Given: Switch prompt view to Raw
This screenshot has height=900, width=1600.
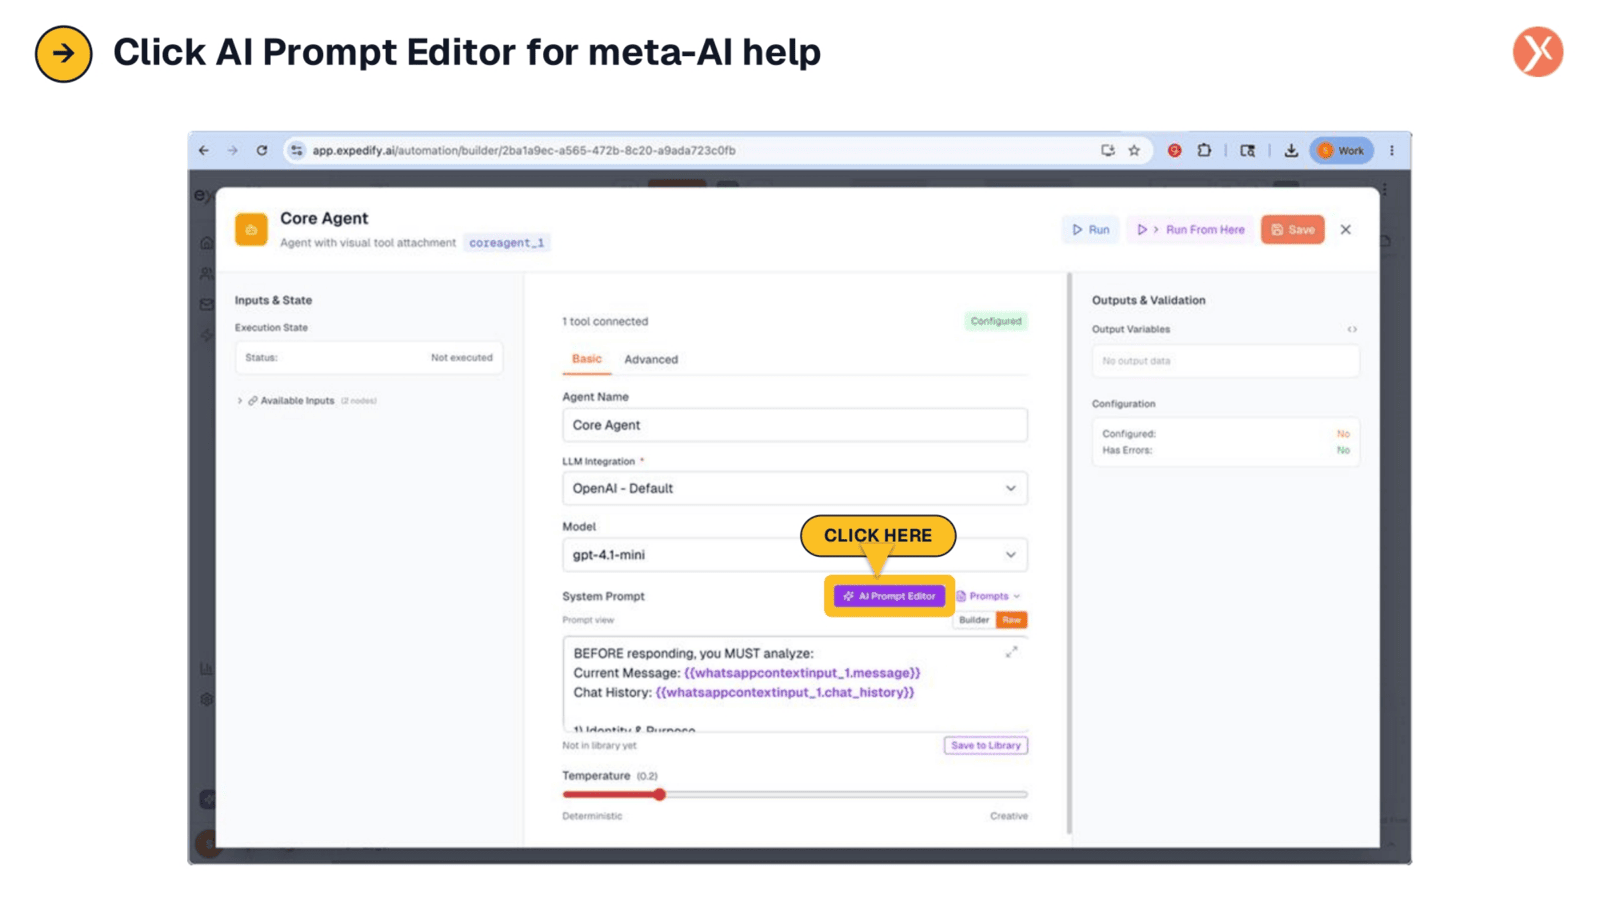Looking at the screenshot, I should [x=1012, y=620].
